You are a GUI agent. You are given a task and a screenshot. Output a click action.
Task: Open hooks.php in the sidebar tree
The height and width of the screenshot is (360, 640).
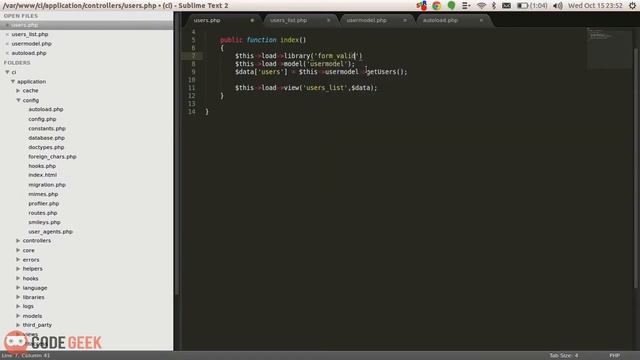pos(42,166)
